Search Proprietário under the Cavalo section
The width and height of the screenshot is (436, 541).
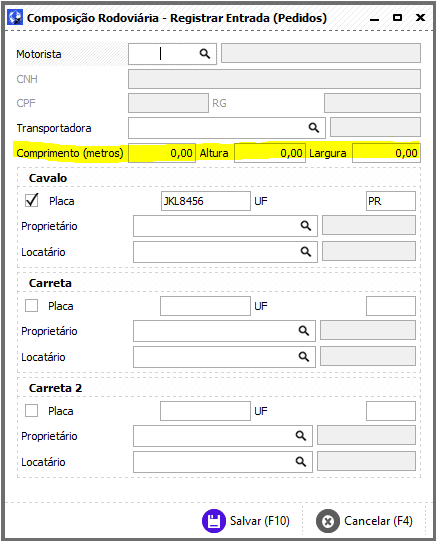[306, 226]
